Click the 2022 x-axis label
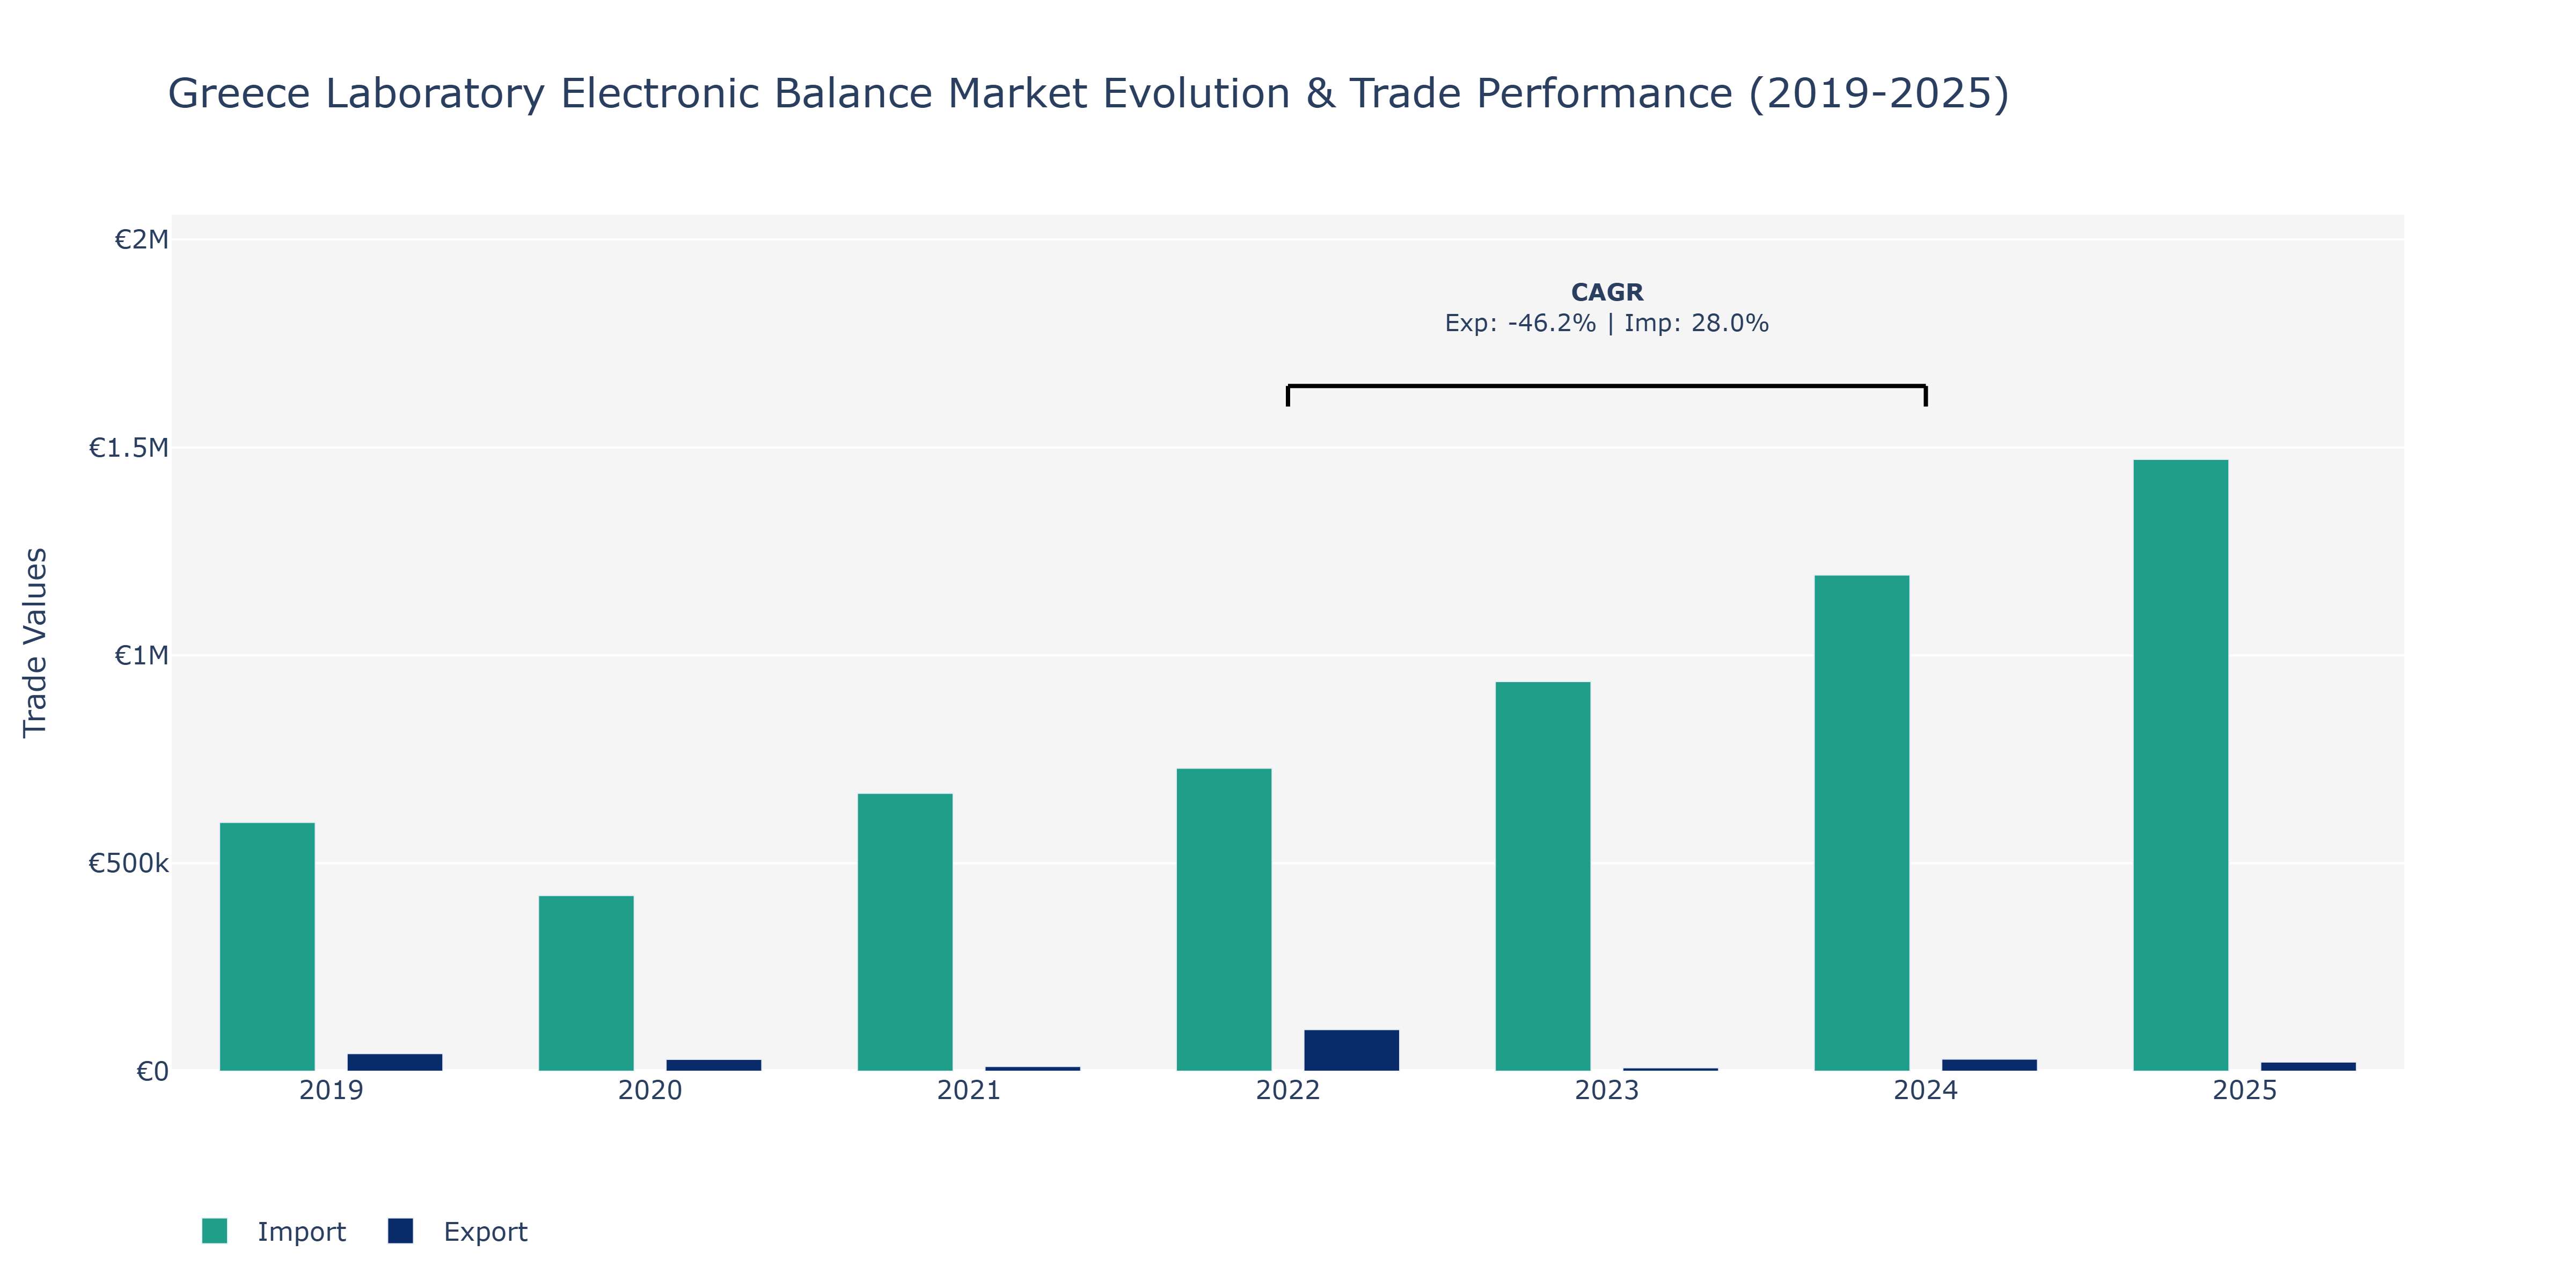This screenshot has width=2576, height=1288. [x=1288, y=1090]
